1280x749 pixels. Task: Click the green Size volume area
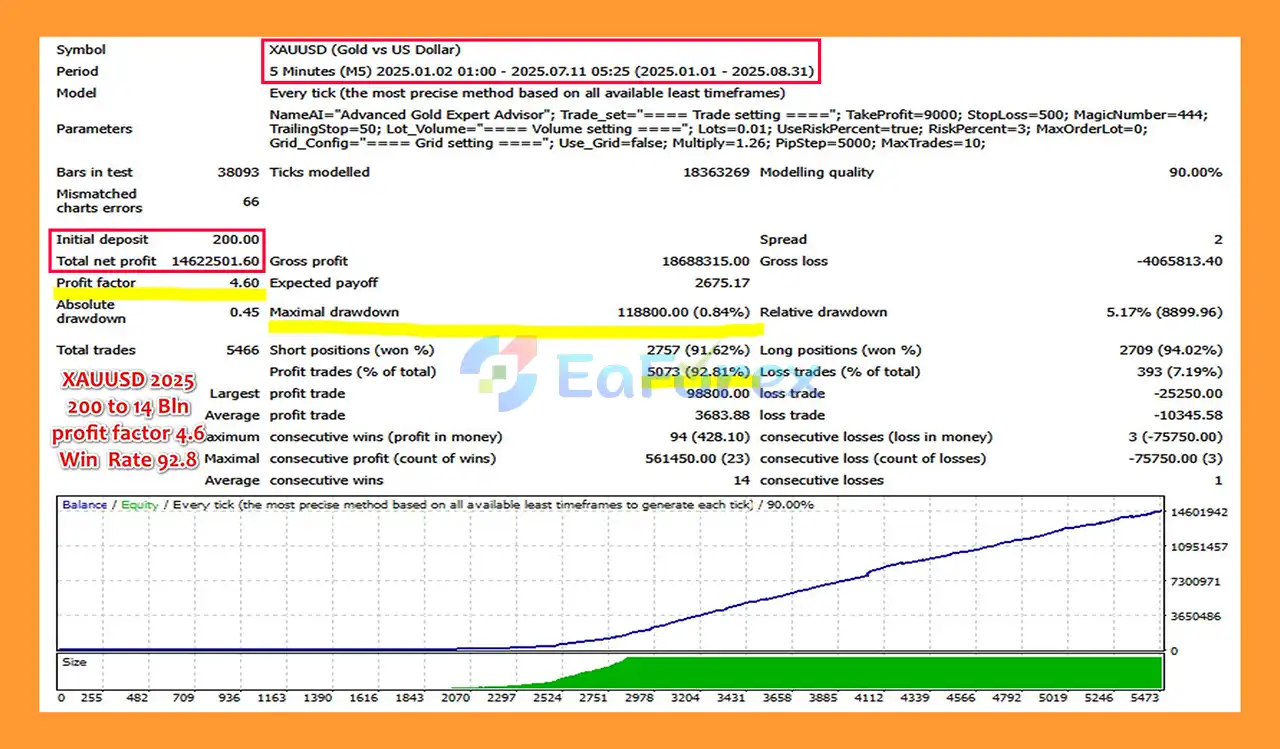(900, 672)
